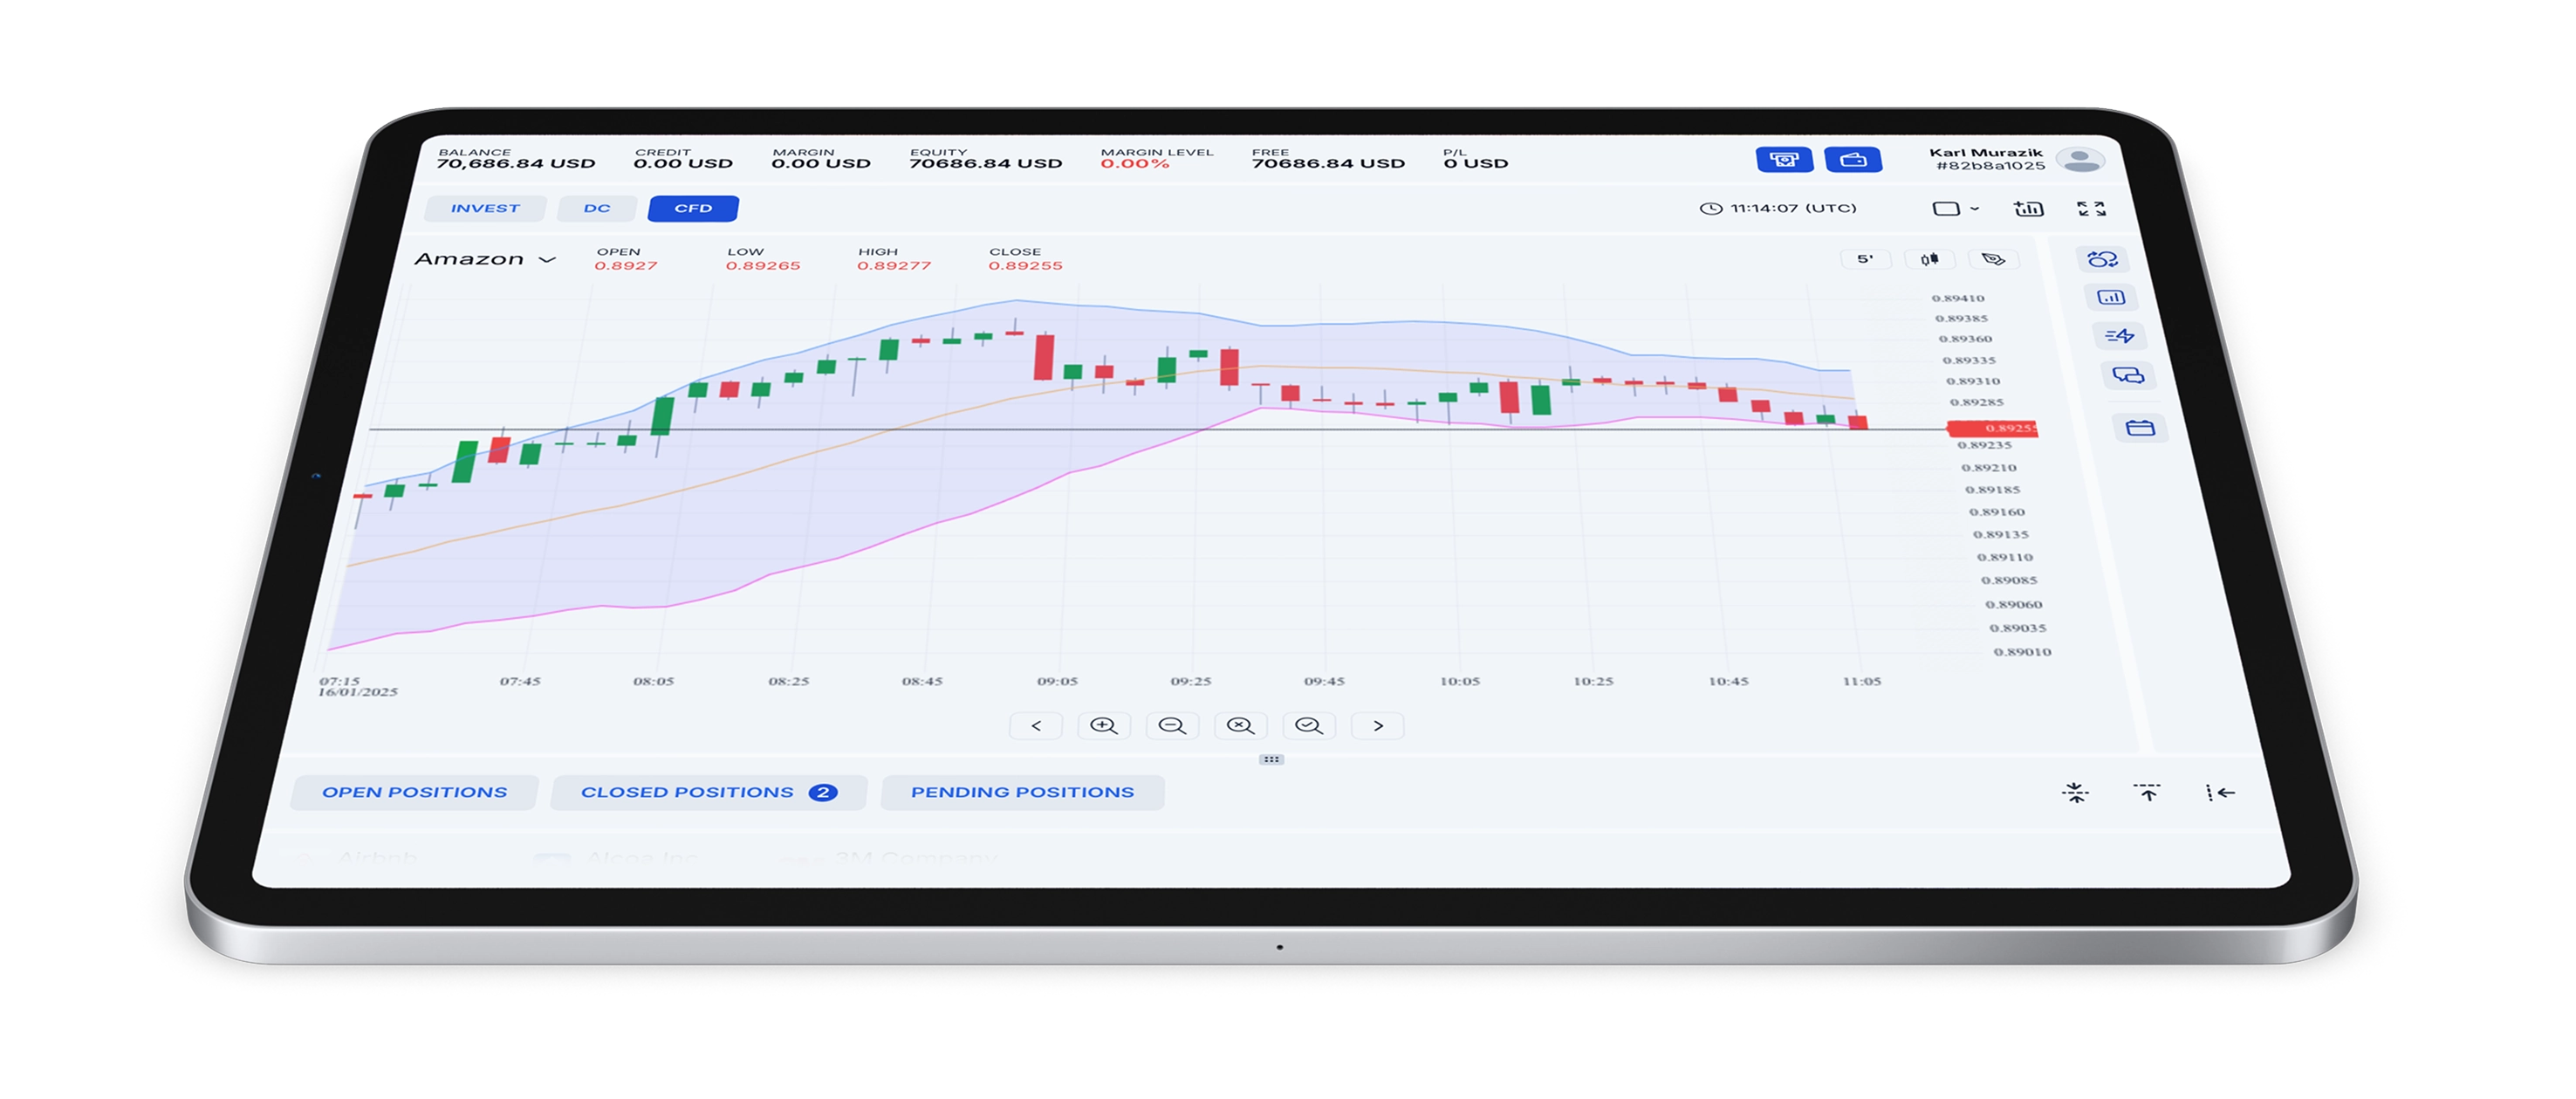Open the PENDING POSITIONS tab
This screenshot has width=2576, height=1099.
[1022, 792]
